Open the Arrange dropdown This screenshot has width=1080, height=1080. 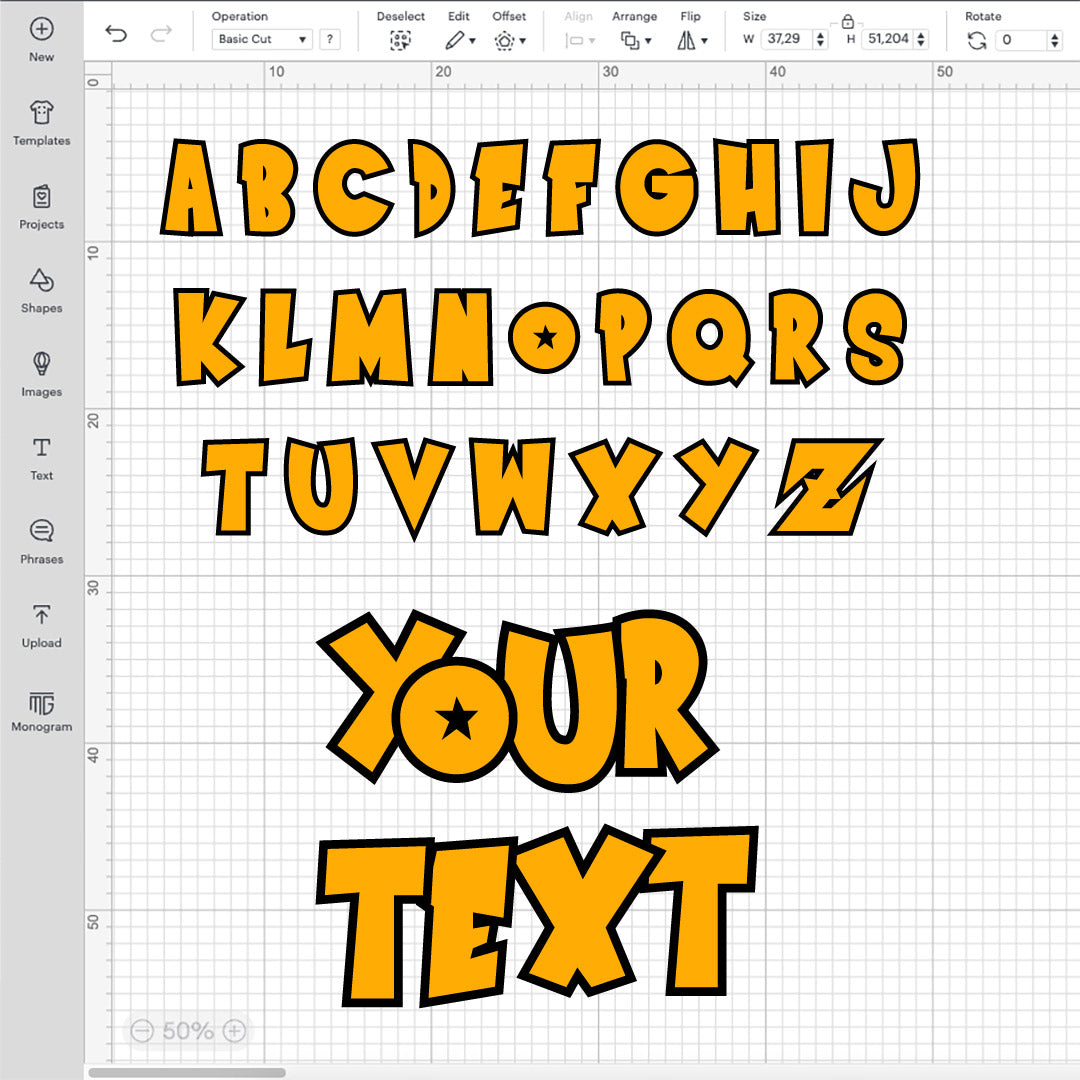[x=636, y=39]
